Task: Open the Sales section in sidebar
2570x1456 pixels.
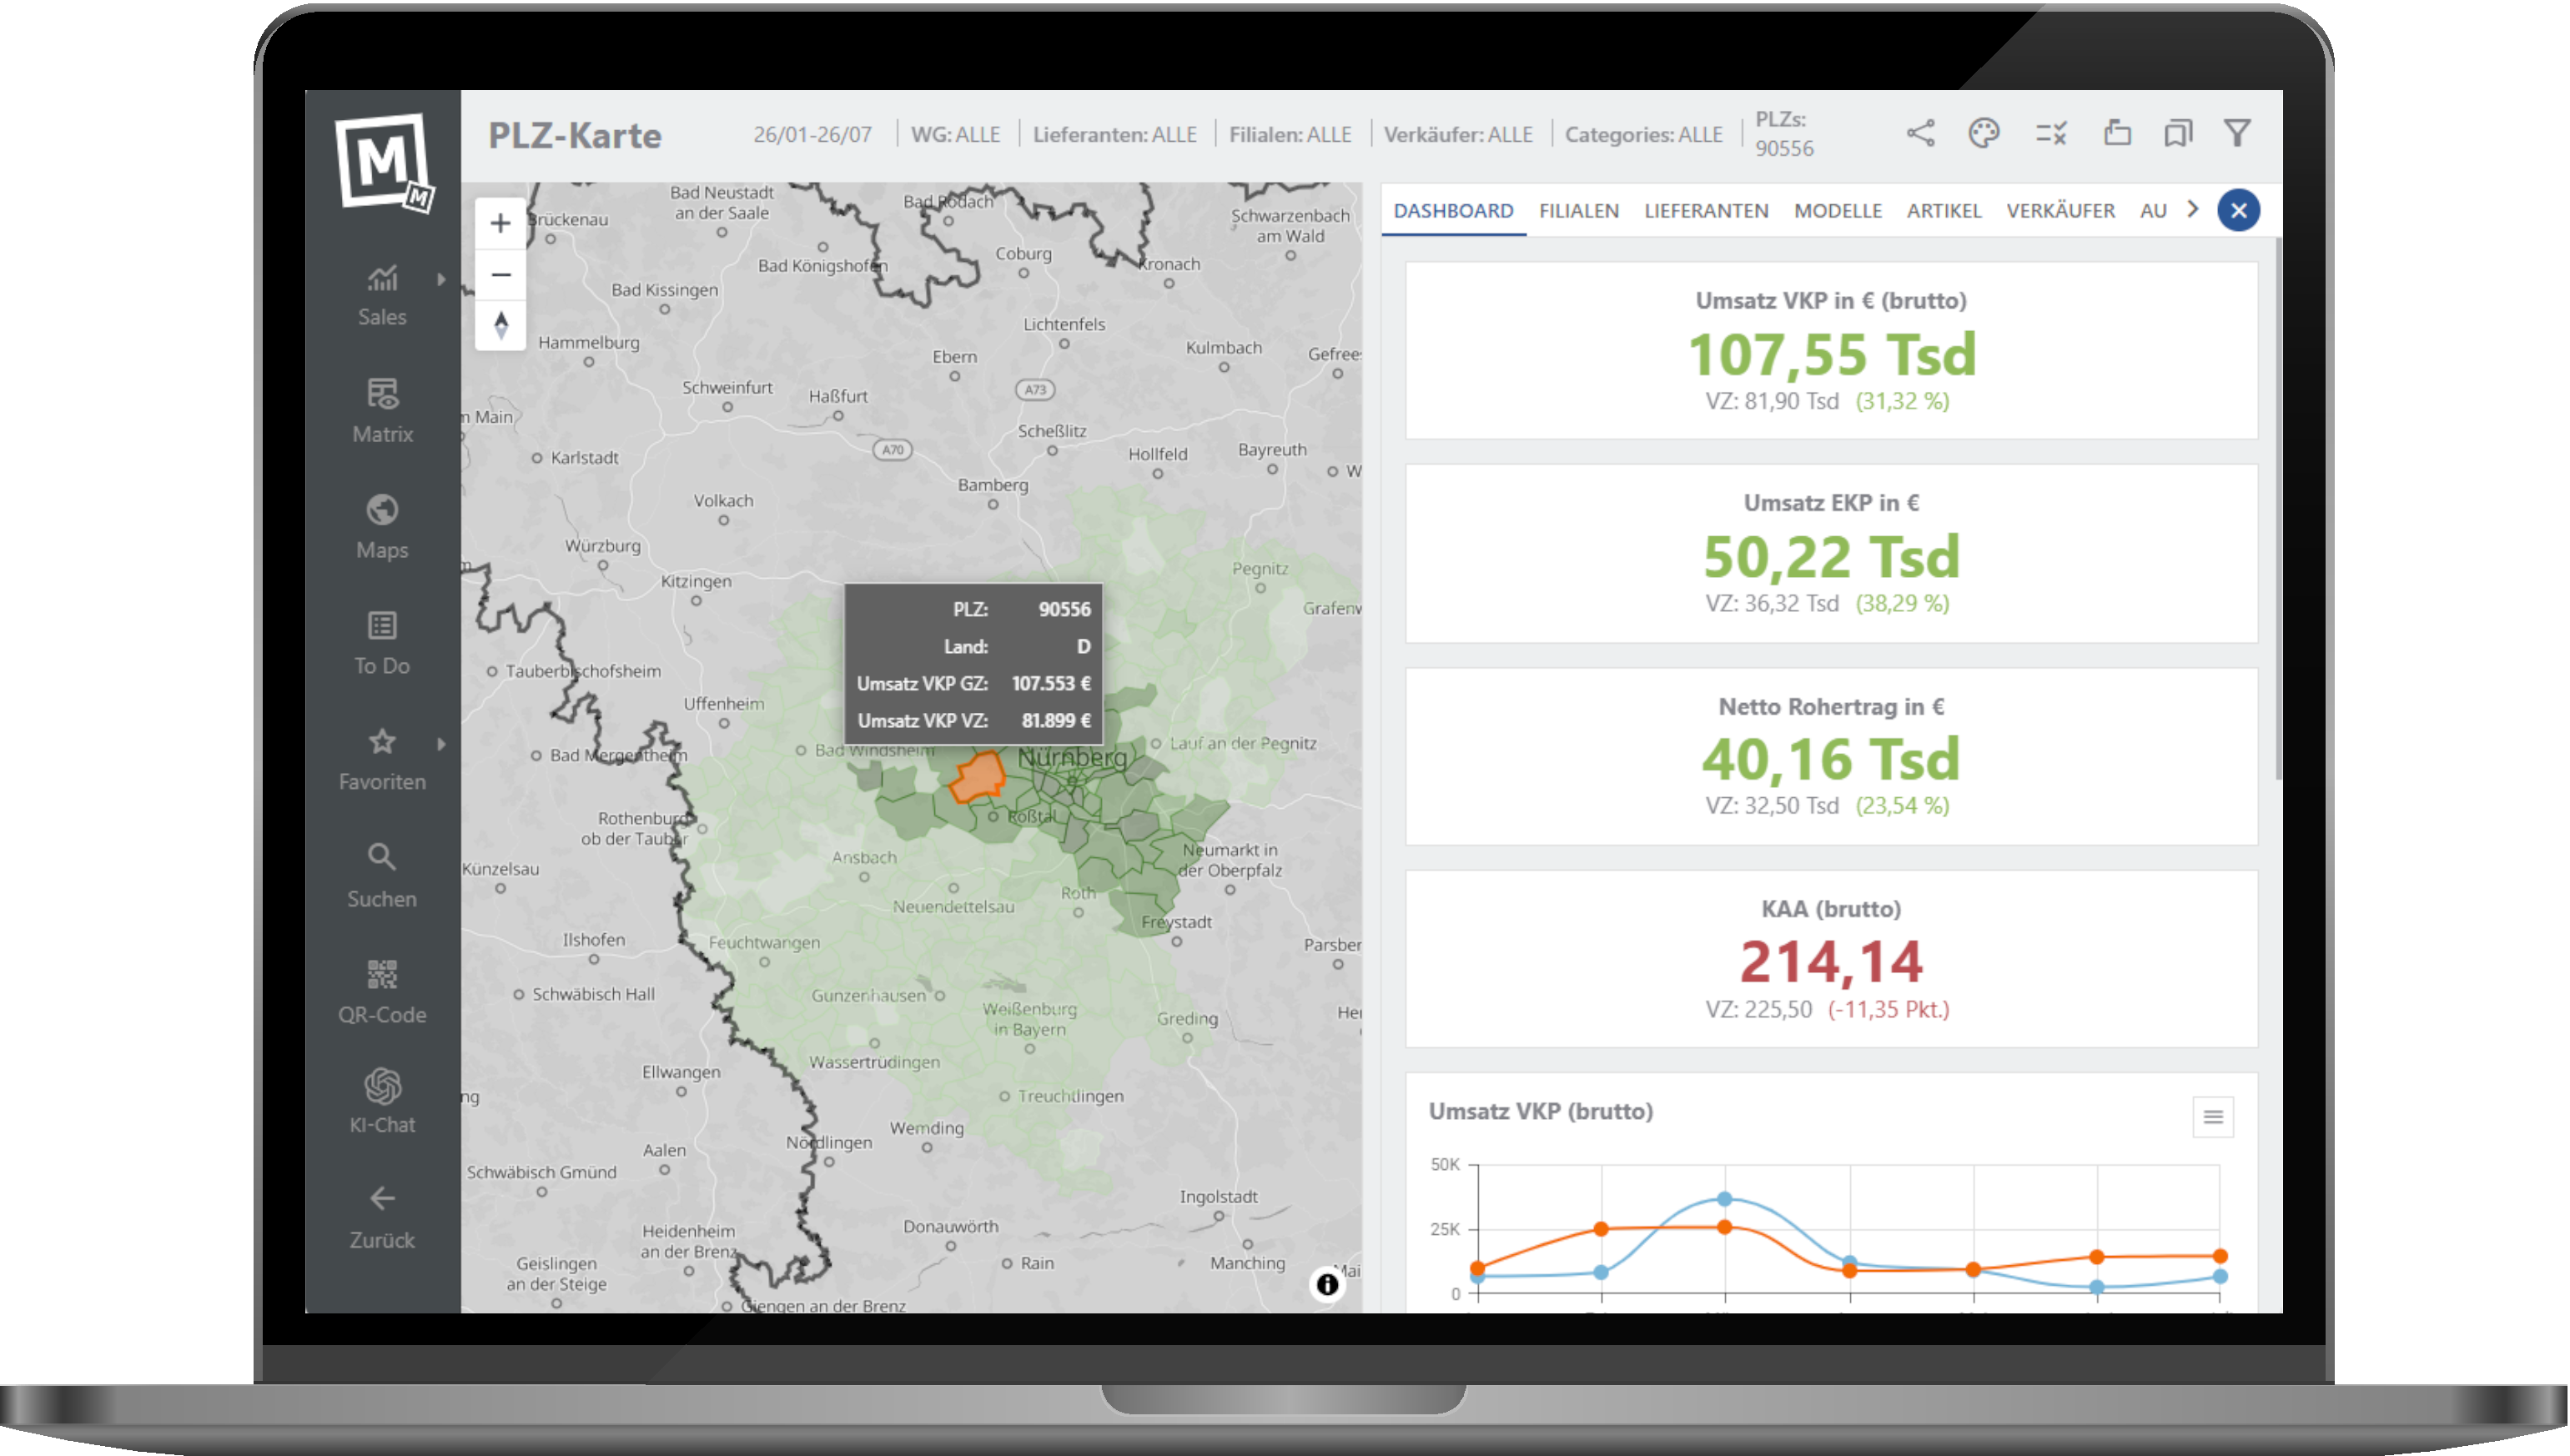Action: coord(382,296)
